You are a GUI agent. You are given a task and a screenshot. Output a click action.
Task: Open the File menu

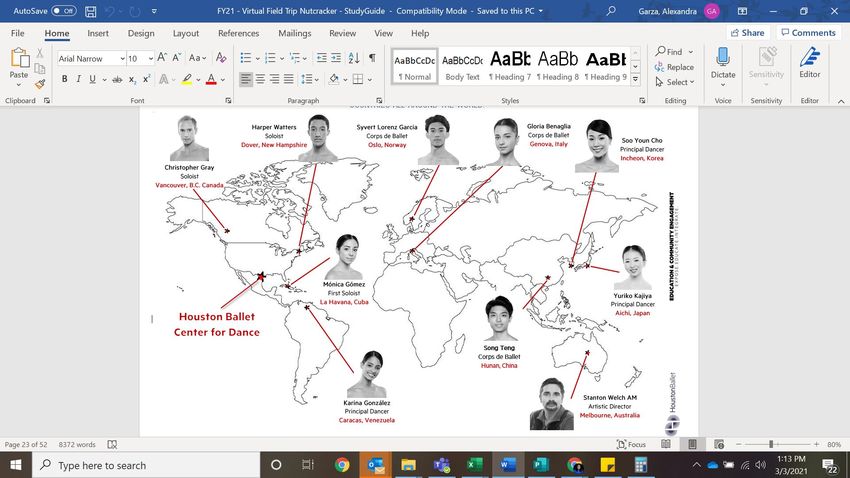pos(17,33)
